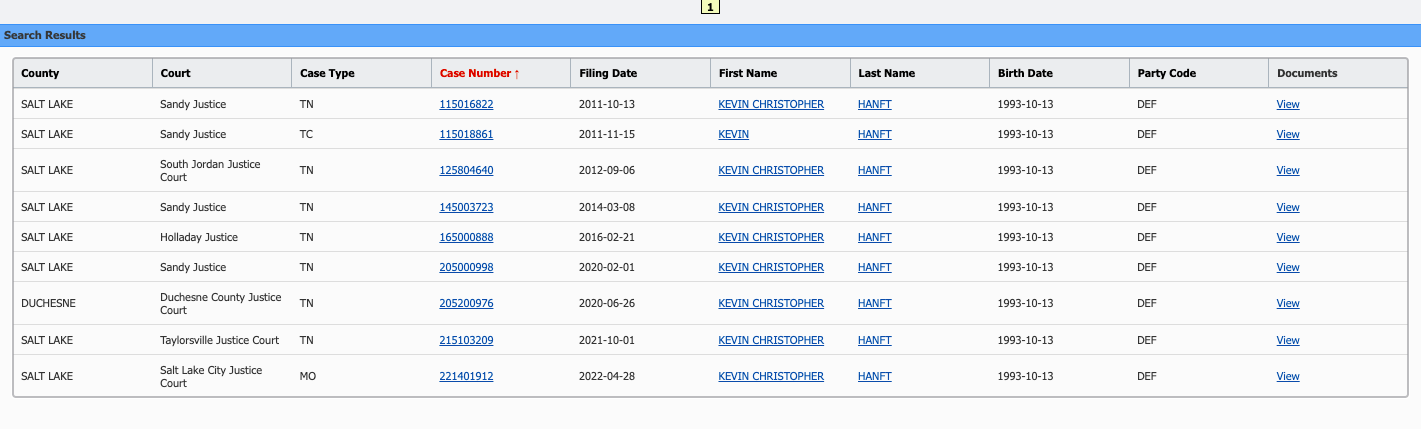This screenshot has width=1421, height=429.
Task: Click KEVIN CHRISTOPHER in case 221401912 row
Action: (x=771, y=376)
